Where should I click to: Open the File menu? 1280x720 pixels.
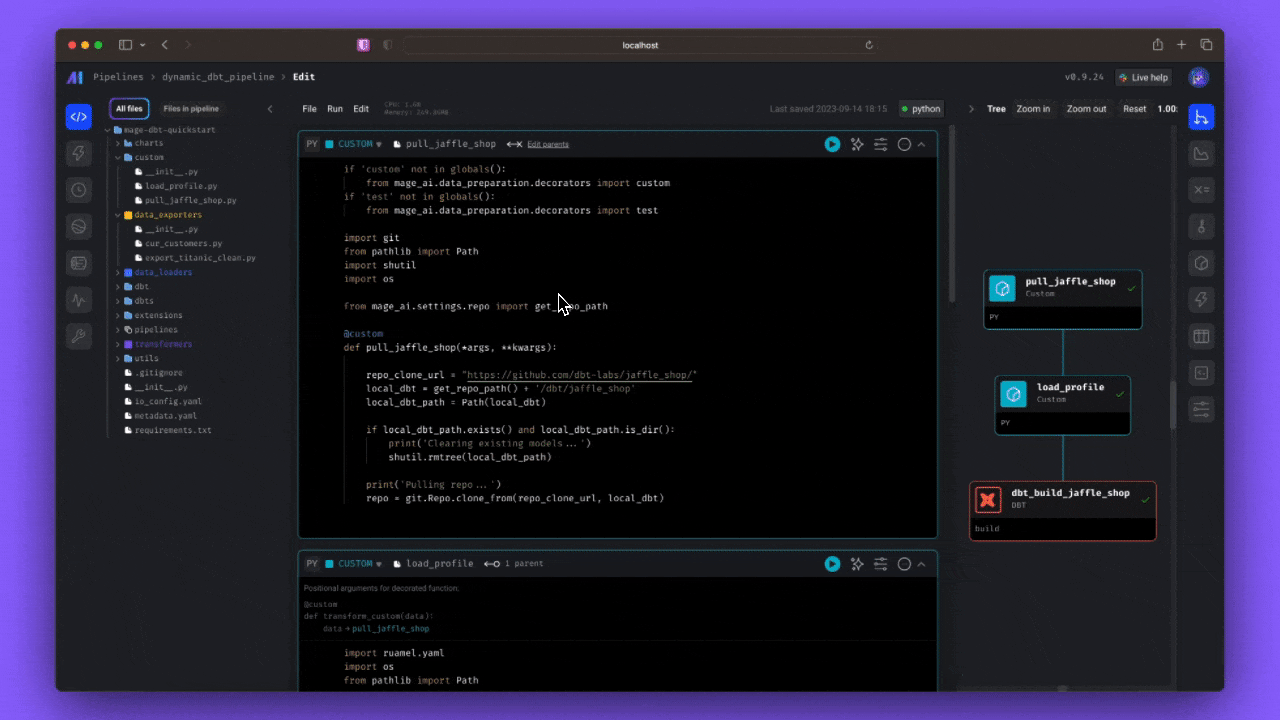pos(310,109)
